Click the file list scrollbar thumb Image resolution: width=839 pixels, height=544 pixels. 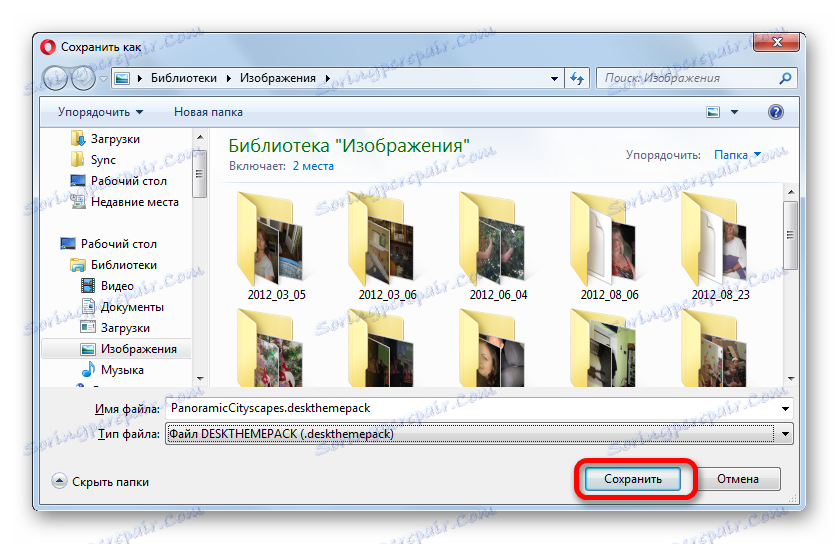[x=791, y=235]
